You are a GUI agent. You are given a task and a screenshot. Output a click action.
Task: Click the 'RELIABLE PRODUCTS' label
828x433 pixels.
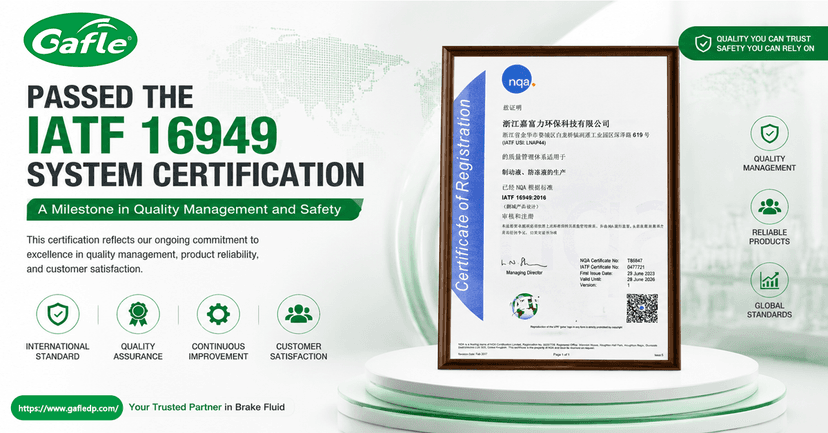(769, 237)
